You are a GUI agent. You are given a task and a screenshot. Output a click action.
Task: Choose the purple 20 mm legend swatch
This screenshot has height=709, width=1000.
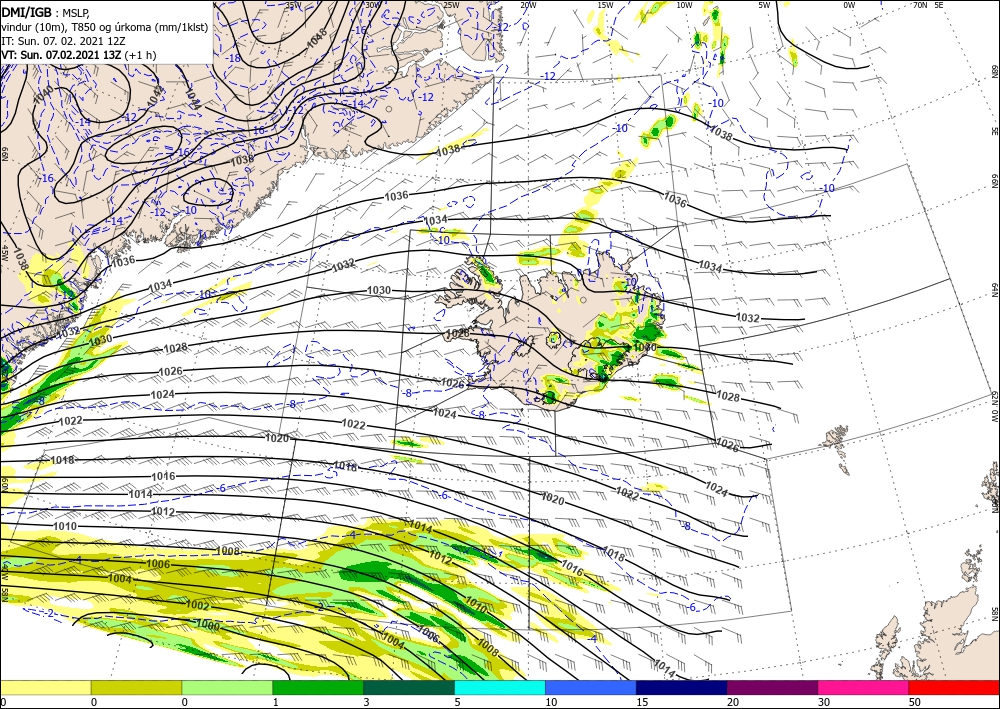[x=772, y=688]
